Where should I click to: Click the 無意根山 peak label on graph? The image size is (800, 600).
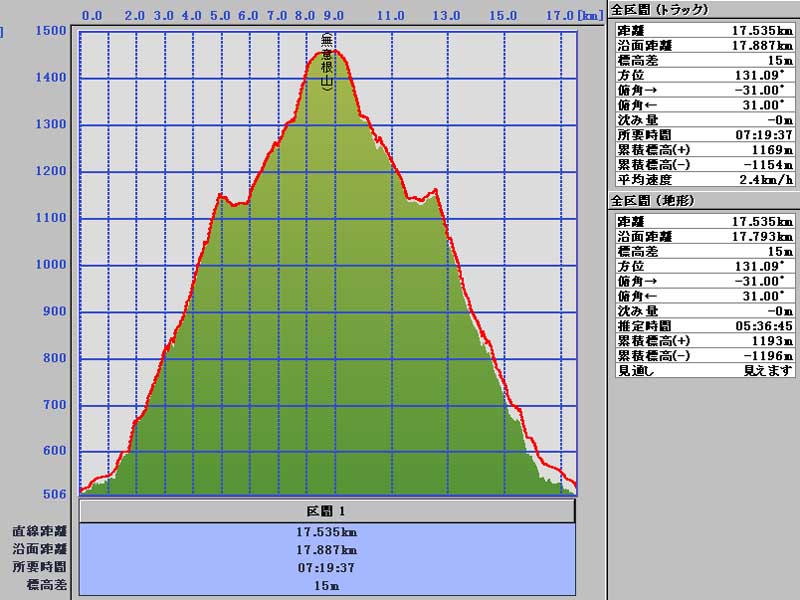tap(327, 62)
